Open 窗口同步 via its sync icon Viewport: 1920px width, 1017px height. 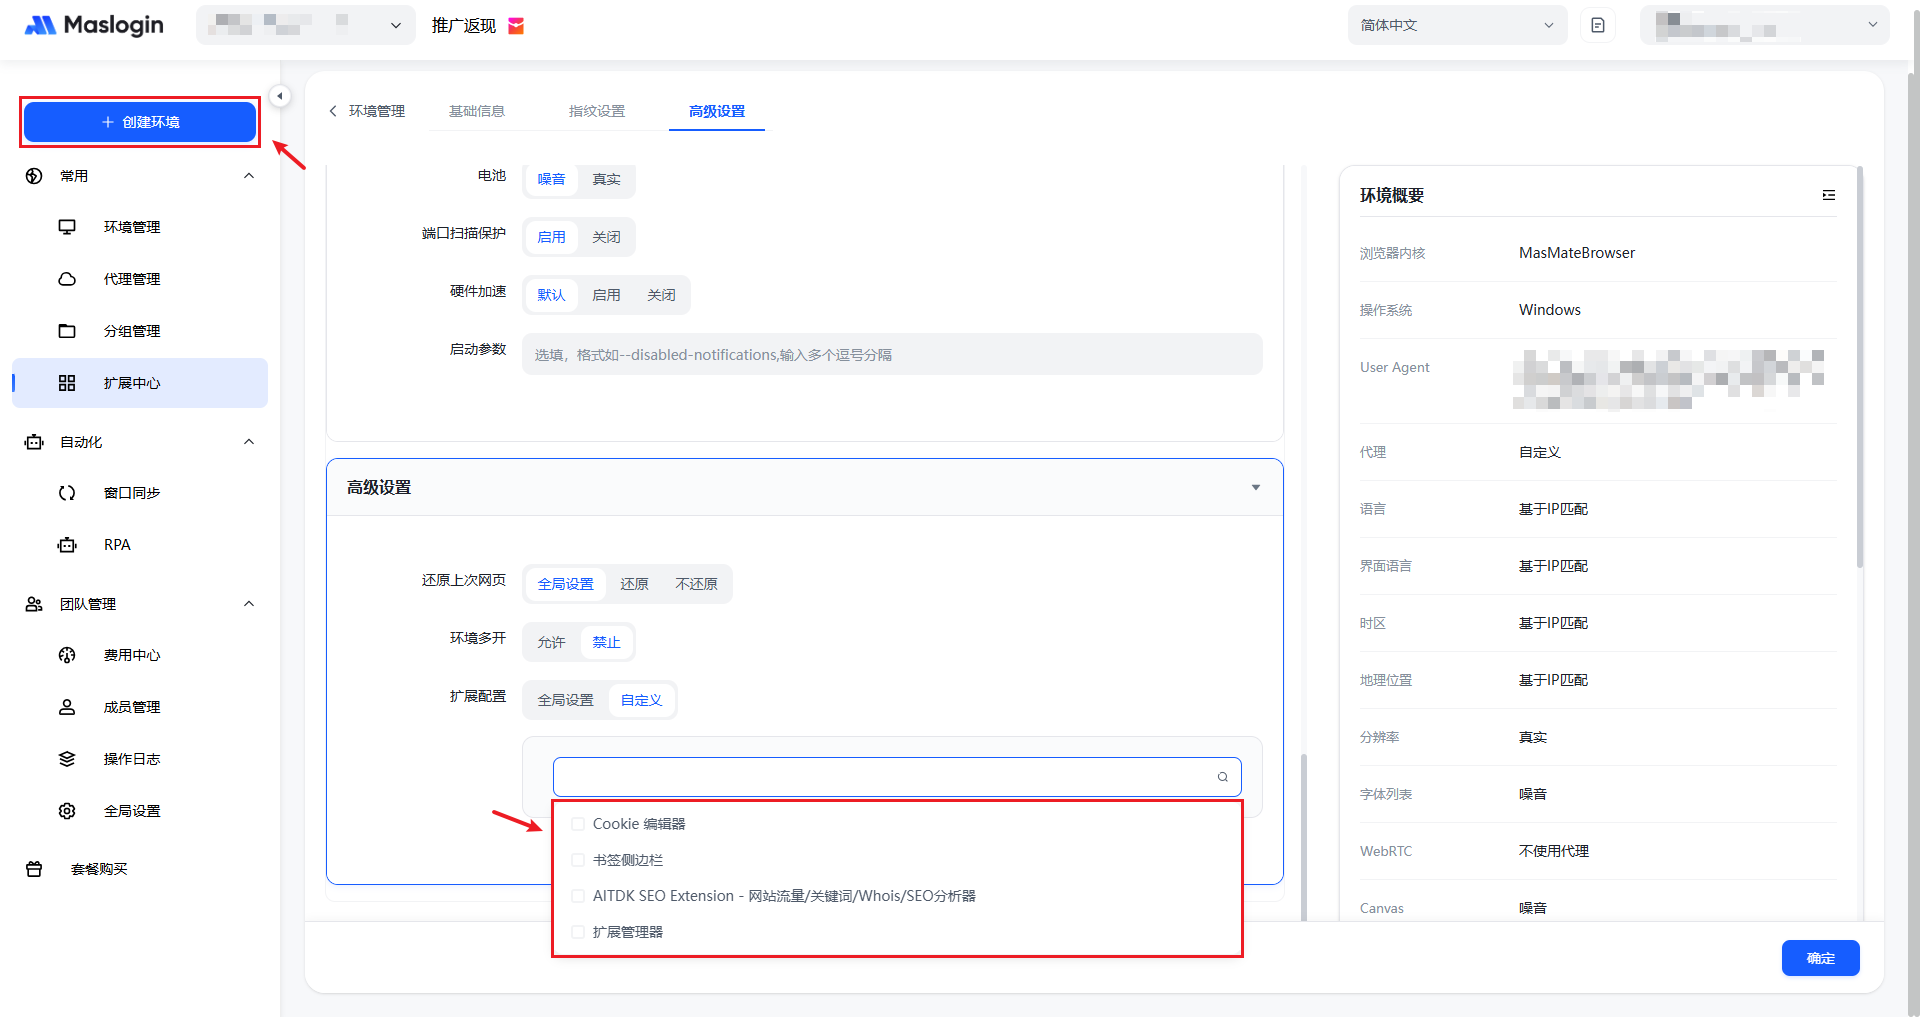67,493
